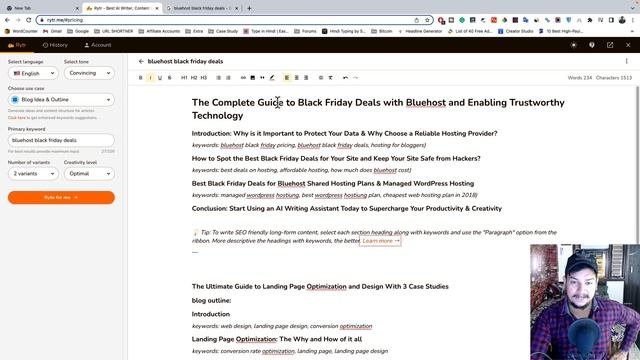Close the Rytr panel with X icon
This screenshot has height=360, width=640.
pyautogui.click(x=628, y=45)
